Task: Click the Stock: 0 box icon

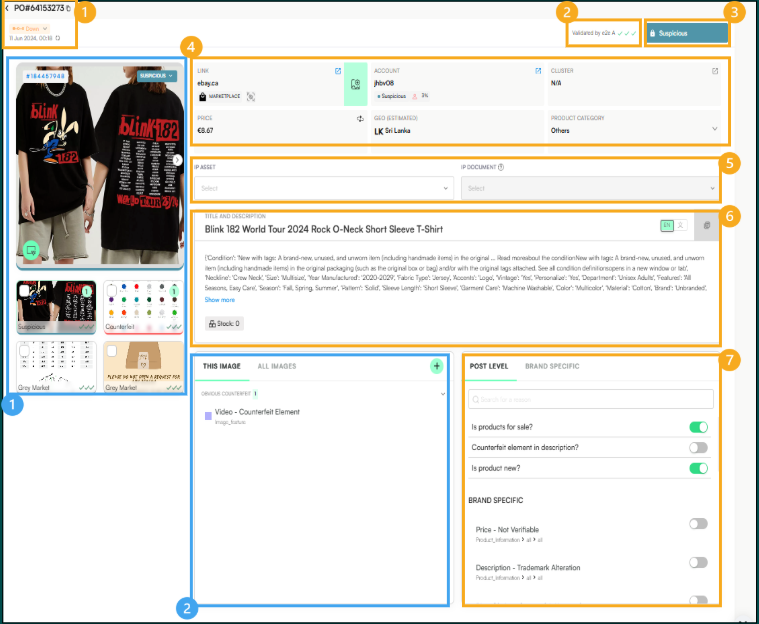Action: (212, 323)
